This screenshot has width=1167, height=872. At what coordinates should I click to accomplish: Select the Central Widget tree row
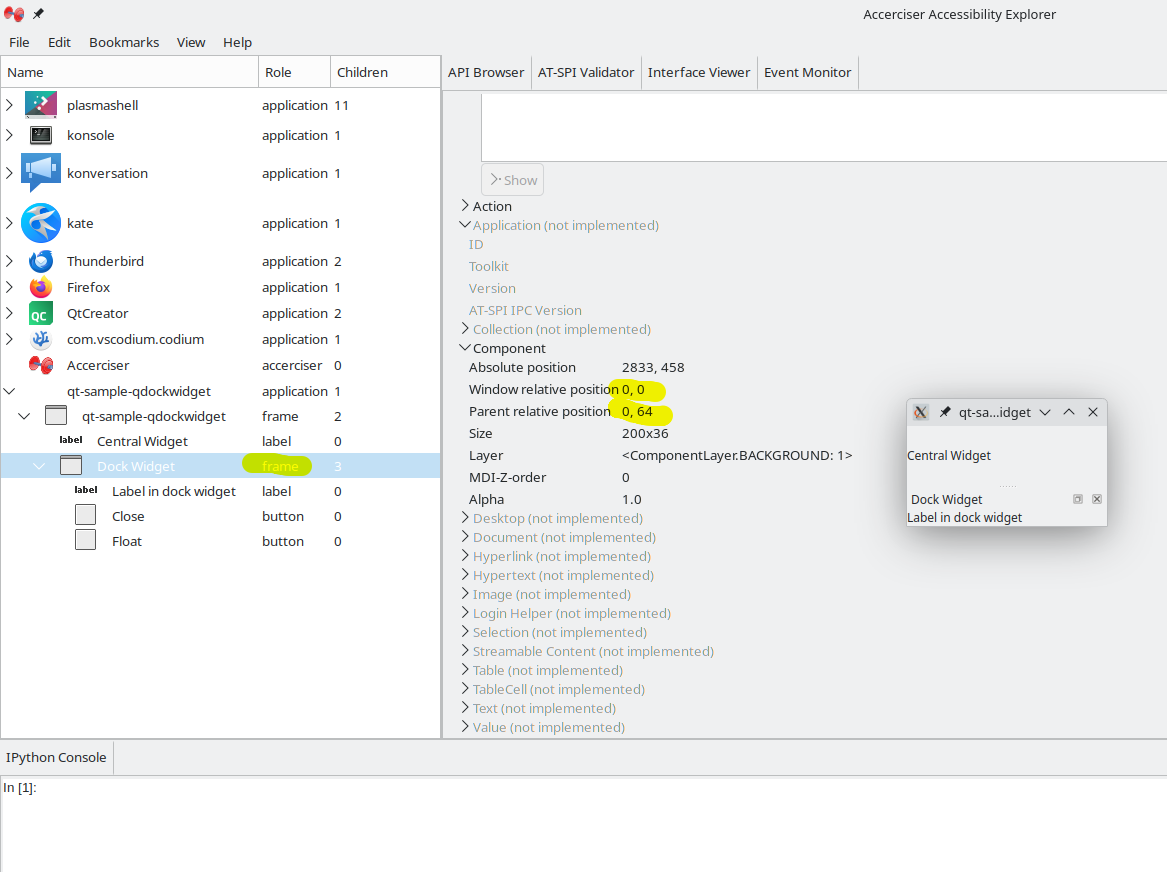[220, 441]
